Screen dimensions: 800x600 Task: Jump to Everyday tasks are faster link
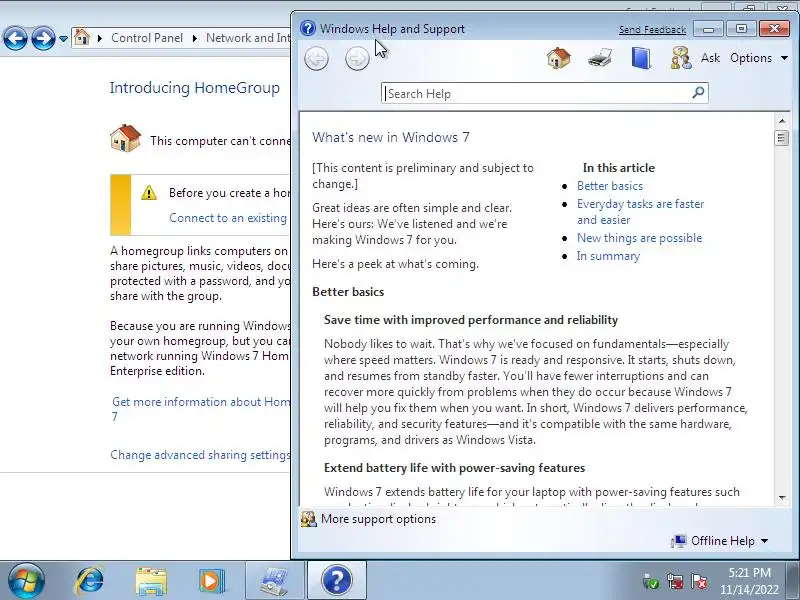coord(640,212)
